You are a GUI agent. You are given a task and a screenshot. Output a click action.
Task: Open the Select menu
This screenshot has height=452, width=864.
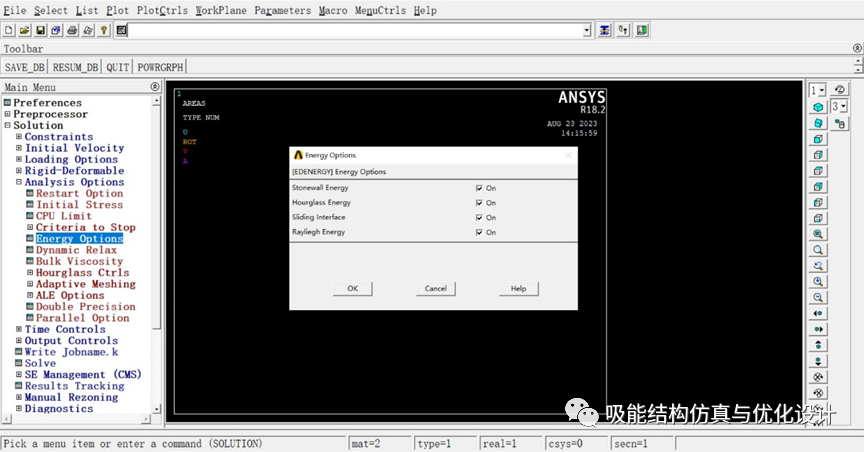[x=51, y=10]
